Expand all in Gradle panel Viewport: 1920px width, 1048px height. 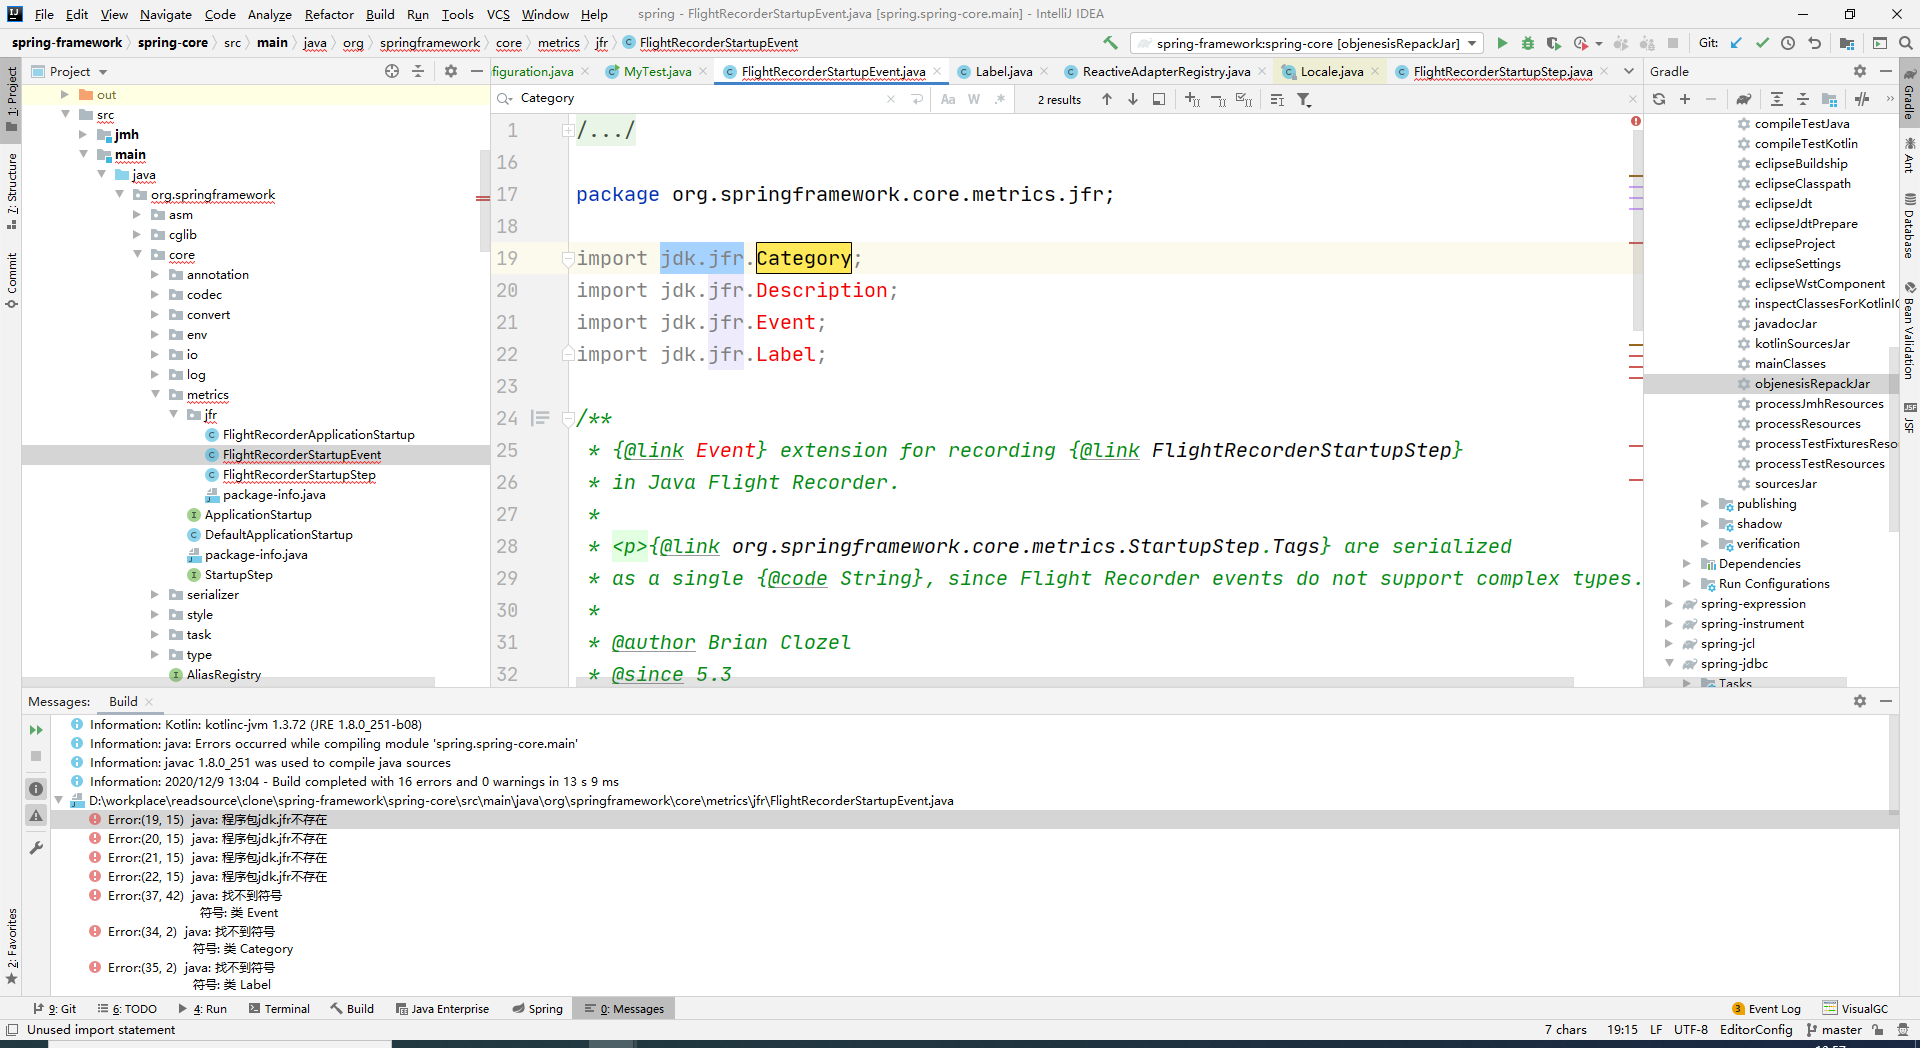click(x=1777, y=99)
